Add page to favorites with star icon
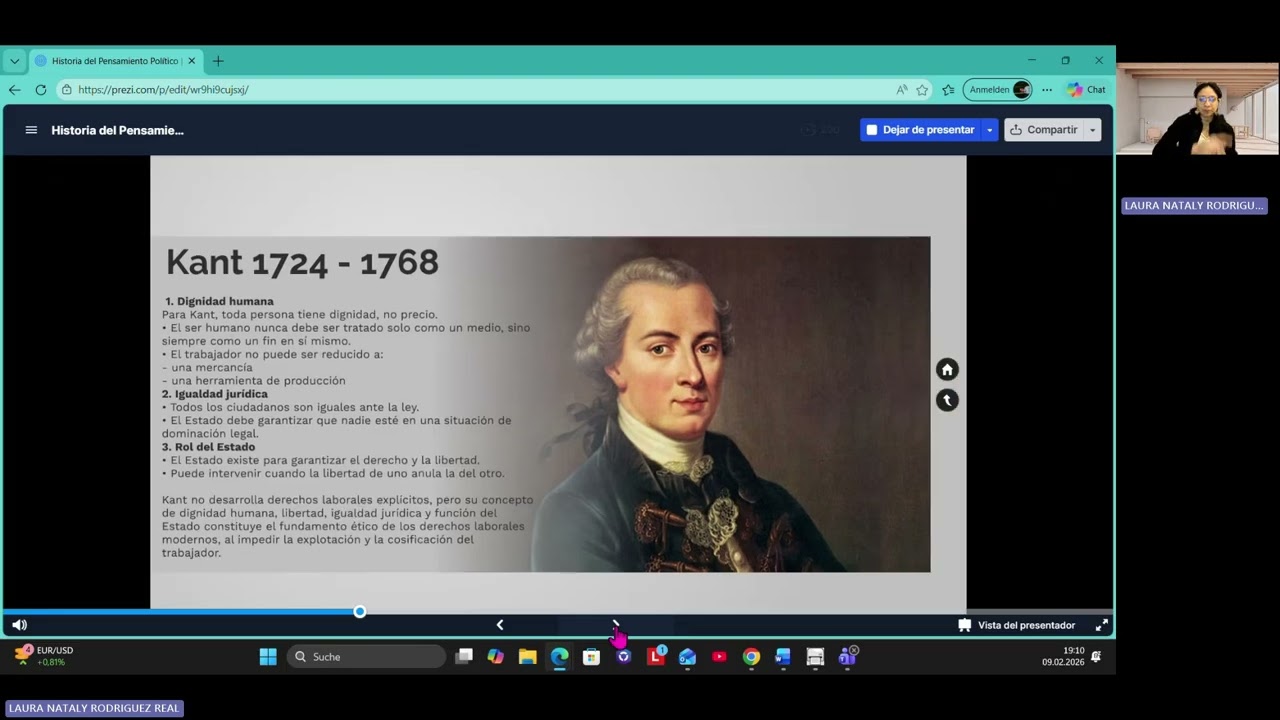This screenshot has width=1280, height=720. (922, 89)
